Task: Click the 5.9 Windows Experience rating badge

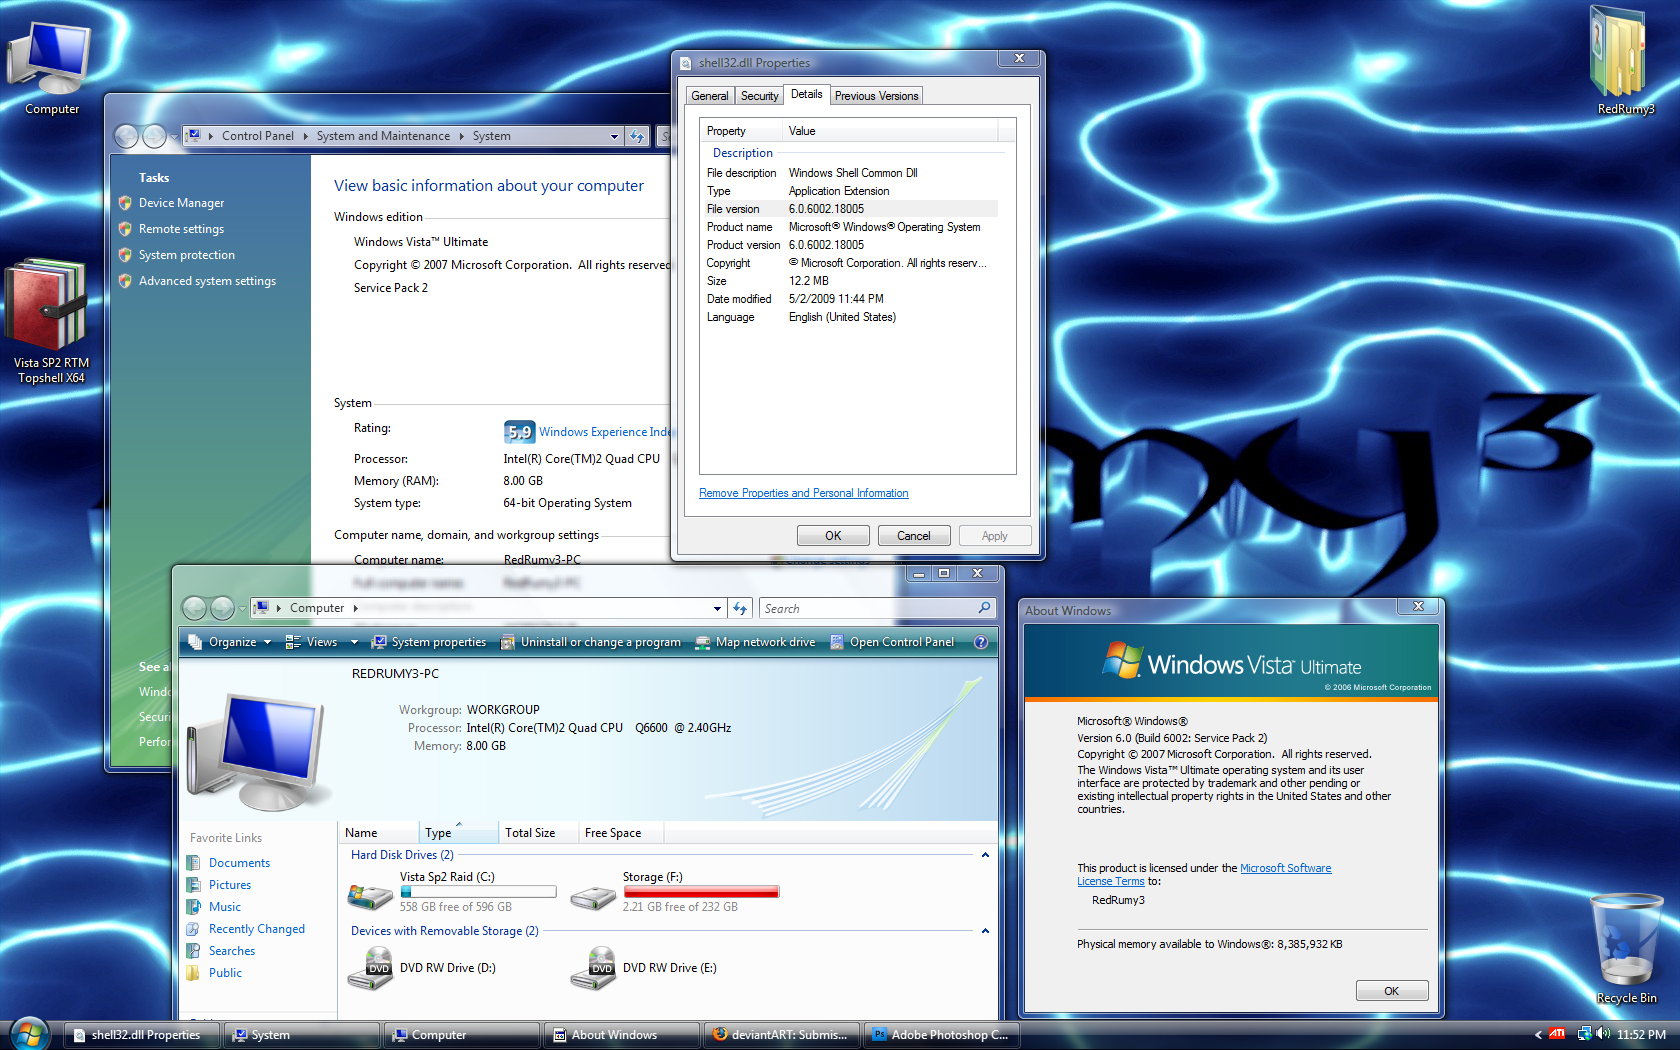Action: (x=519, y=432)
